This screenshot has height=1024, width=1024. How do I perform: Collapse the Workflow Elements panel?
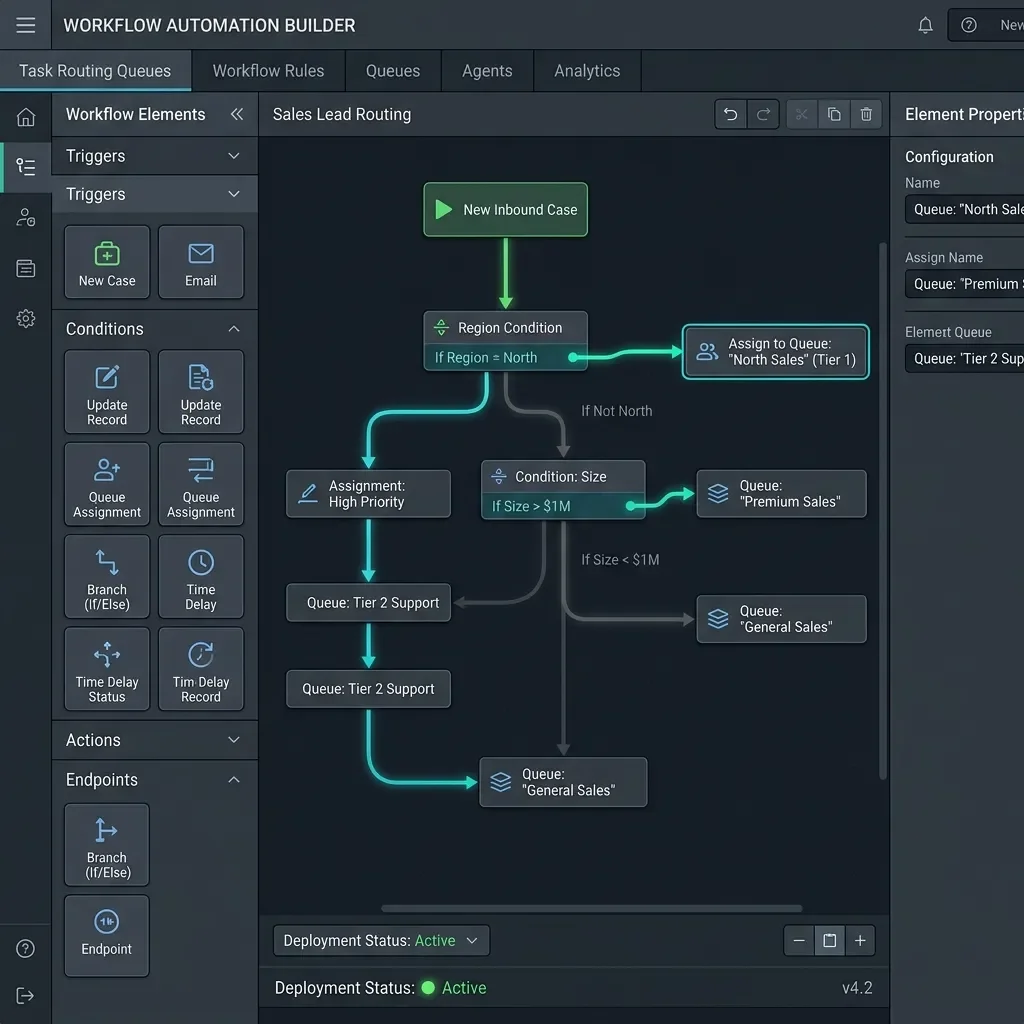[x=236, y=114]
